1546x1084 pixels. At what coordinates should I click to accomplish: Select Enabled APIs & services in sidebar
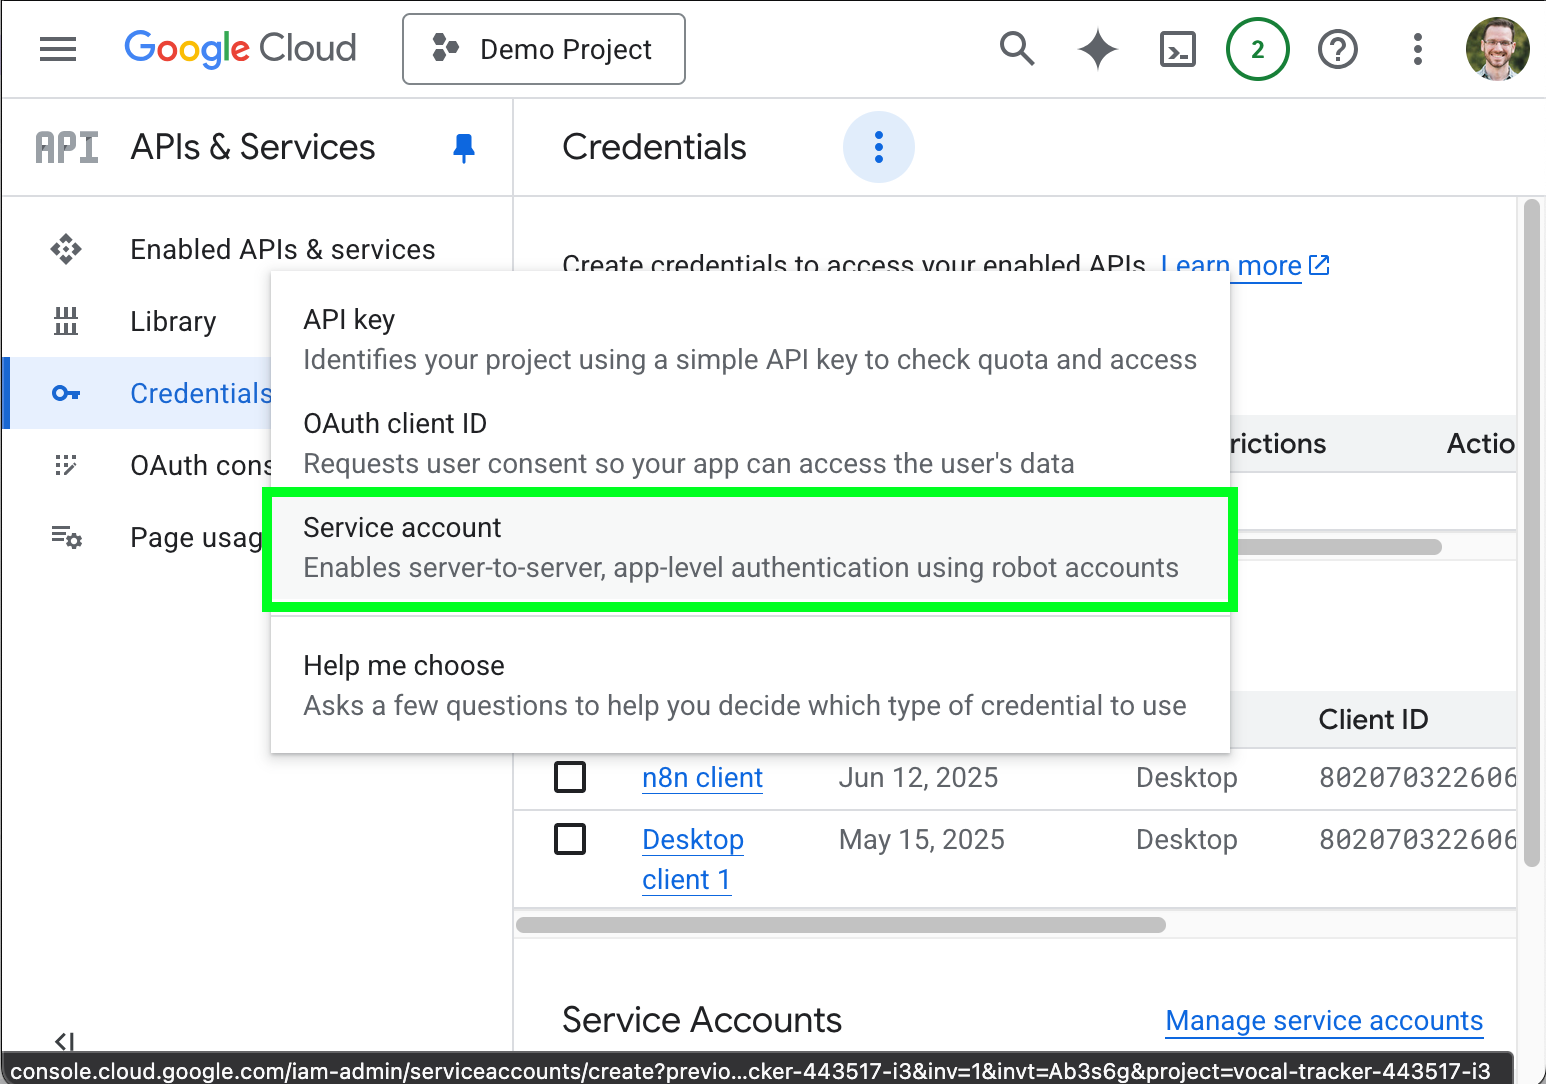[282, 249]
